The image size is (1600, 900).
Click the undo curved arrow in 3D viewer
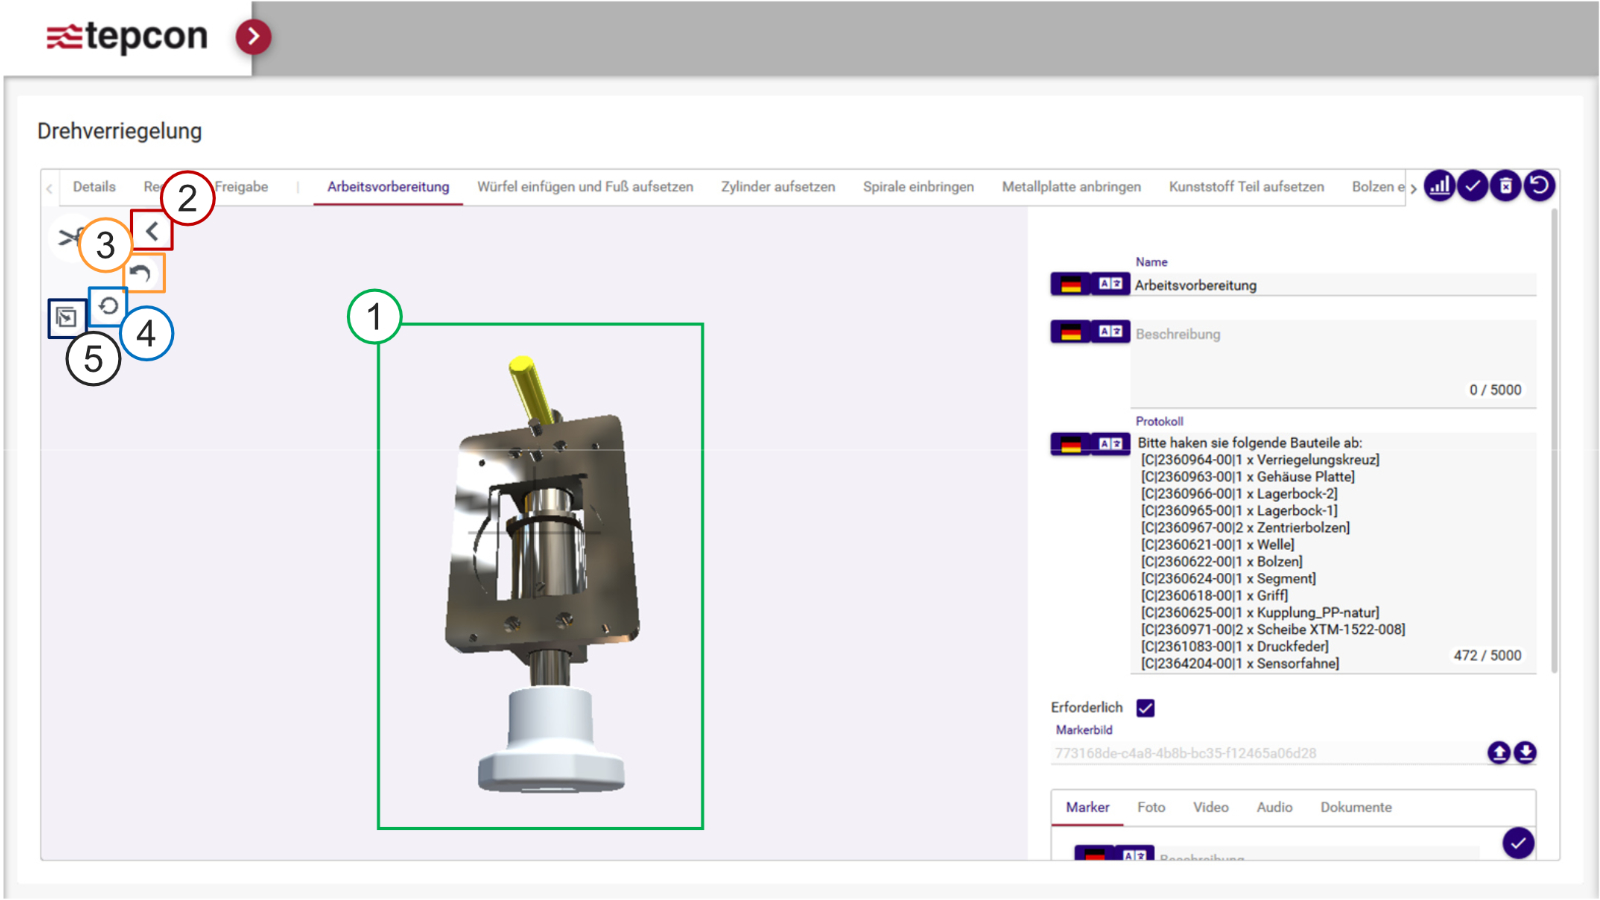tap(141, 273)
